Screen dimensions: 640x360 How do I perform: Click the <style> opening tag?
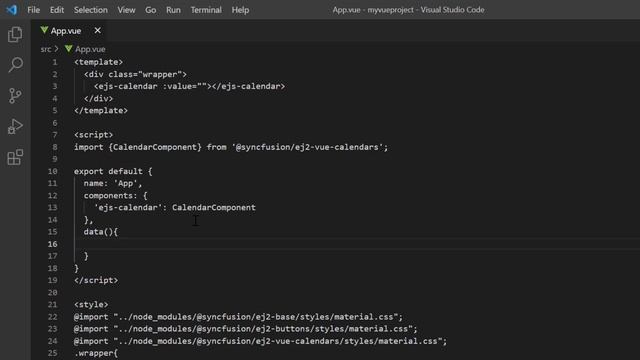pos(91,304)
